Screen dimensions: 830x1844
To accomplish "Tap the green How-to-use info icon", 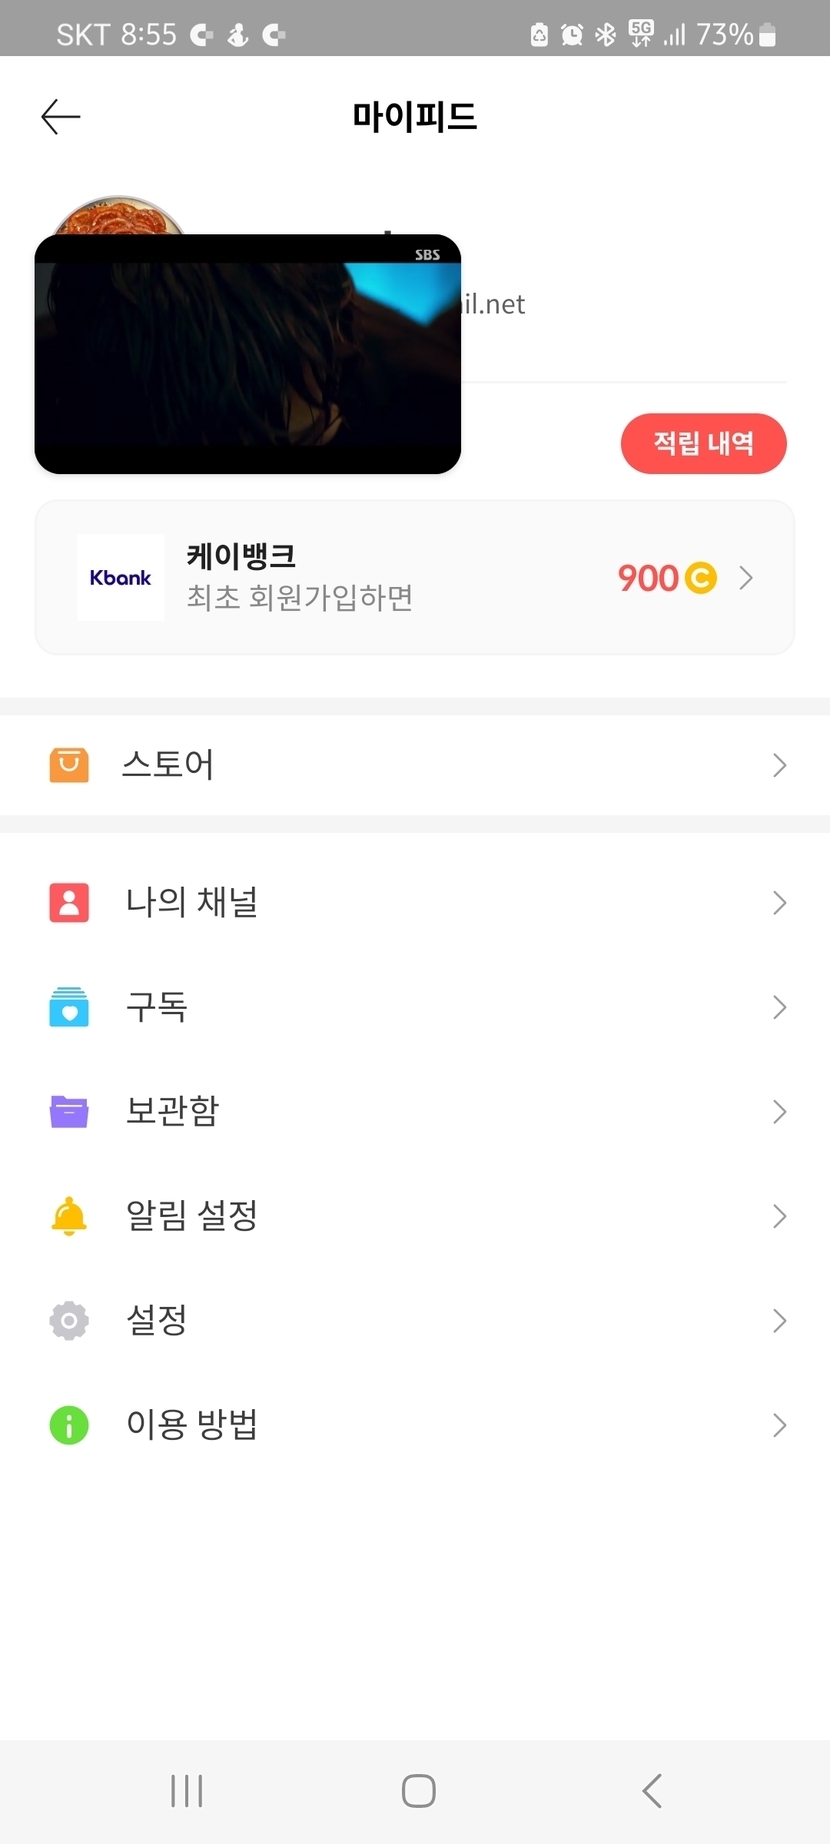I will click(x=69, y=1425).
